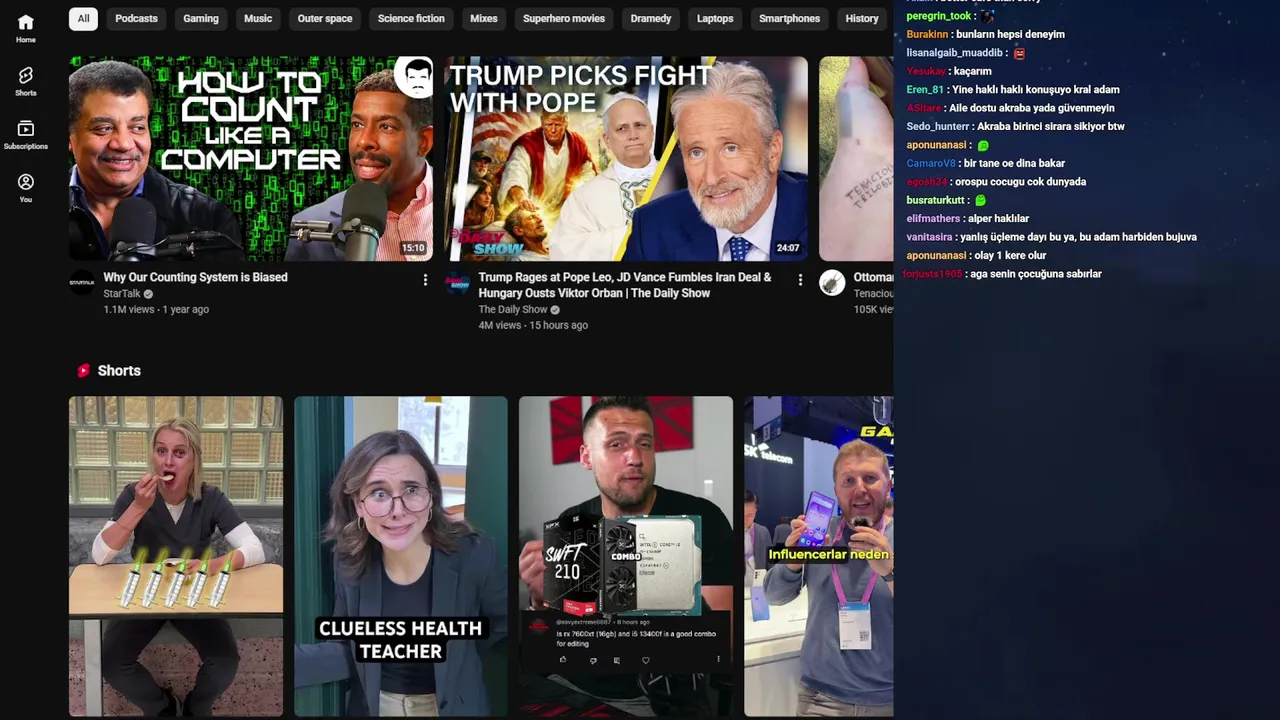The height and width of the screenshot is (720, 1280).
Task: Open more options for the StarTalk video
Action: (425, 280)
